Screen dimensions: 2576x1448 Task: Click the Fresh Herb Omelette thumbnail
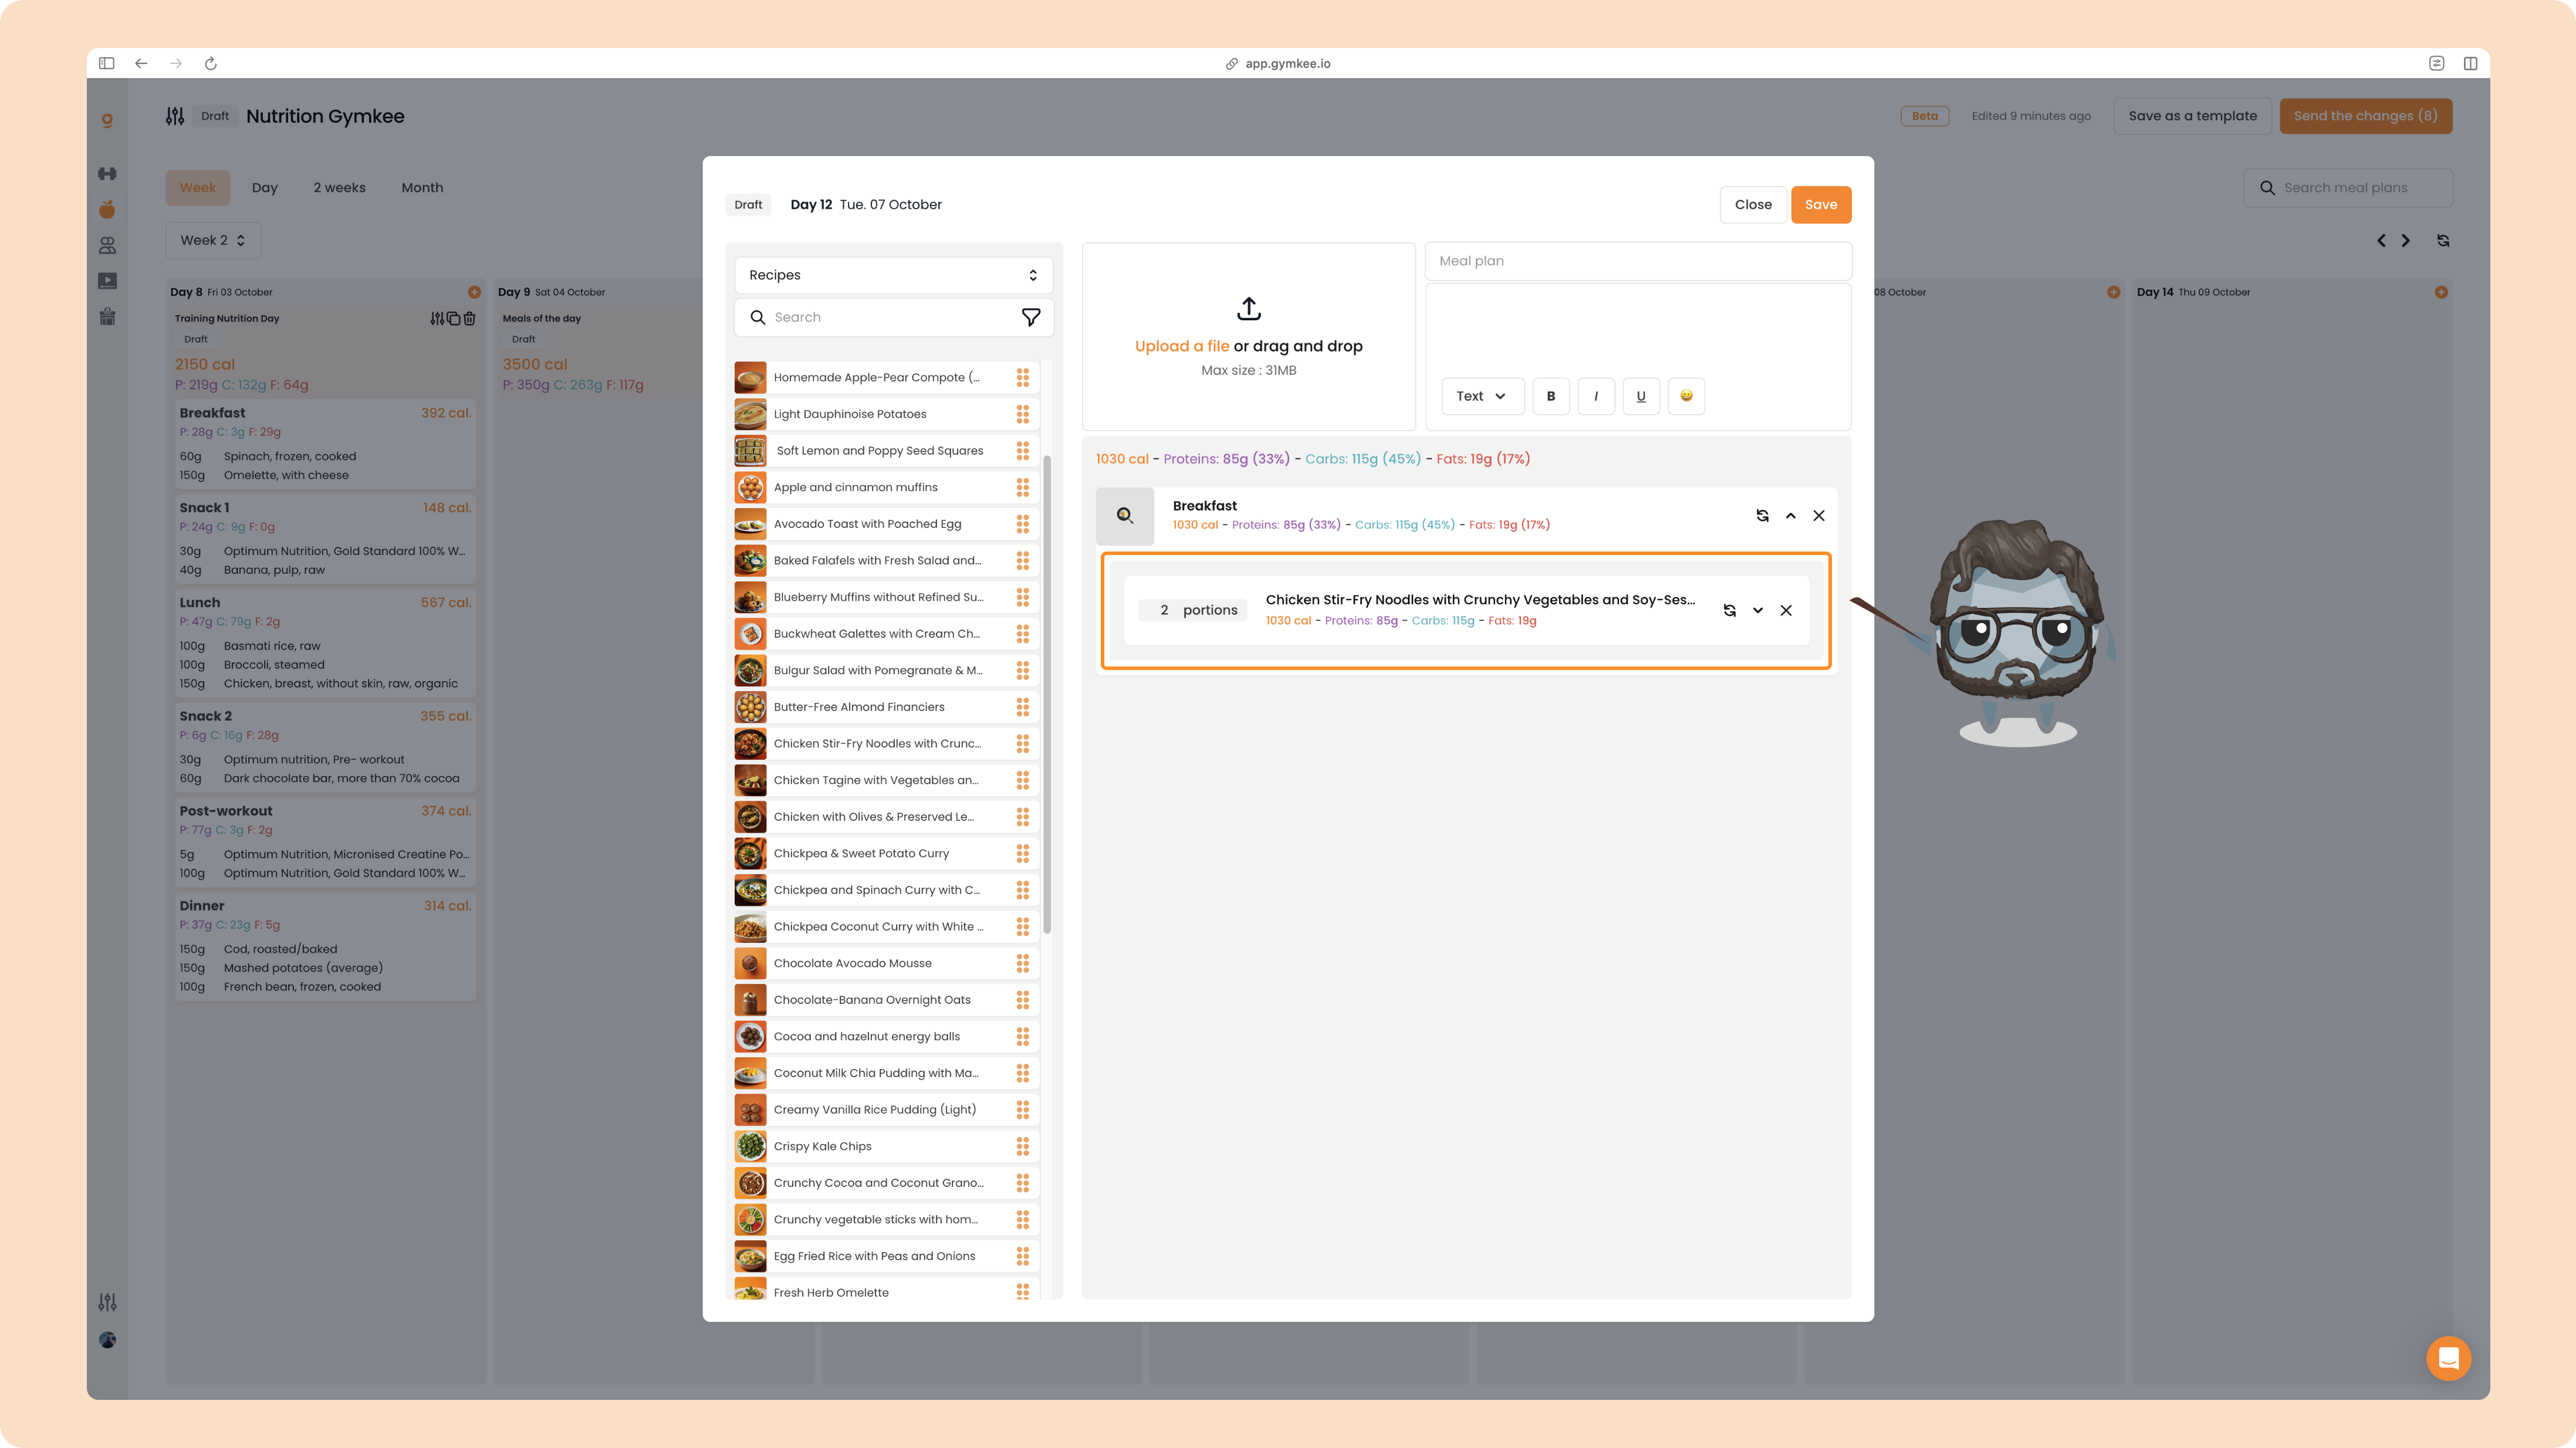pyautogui.click(x=750, y=1290)
